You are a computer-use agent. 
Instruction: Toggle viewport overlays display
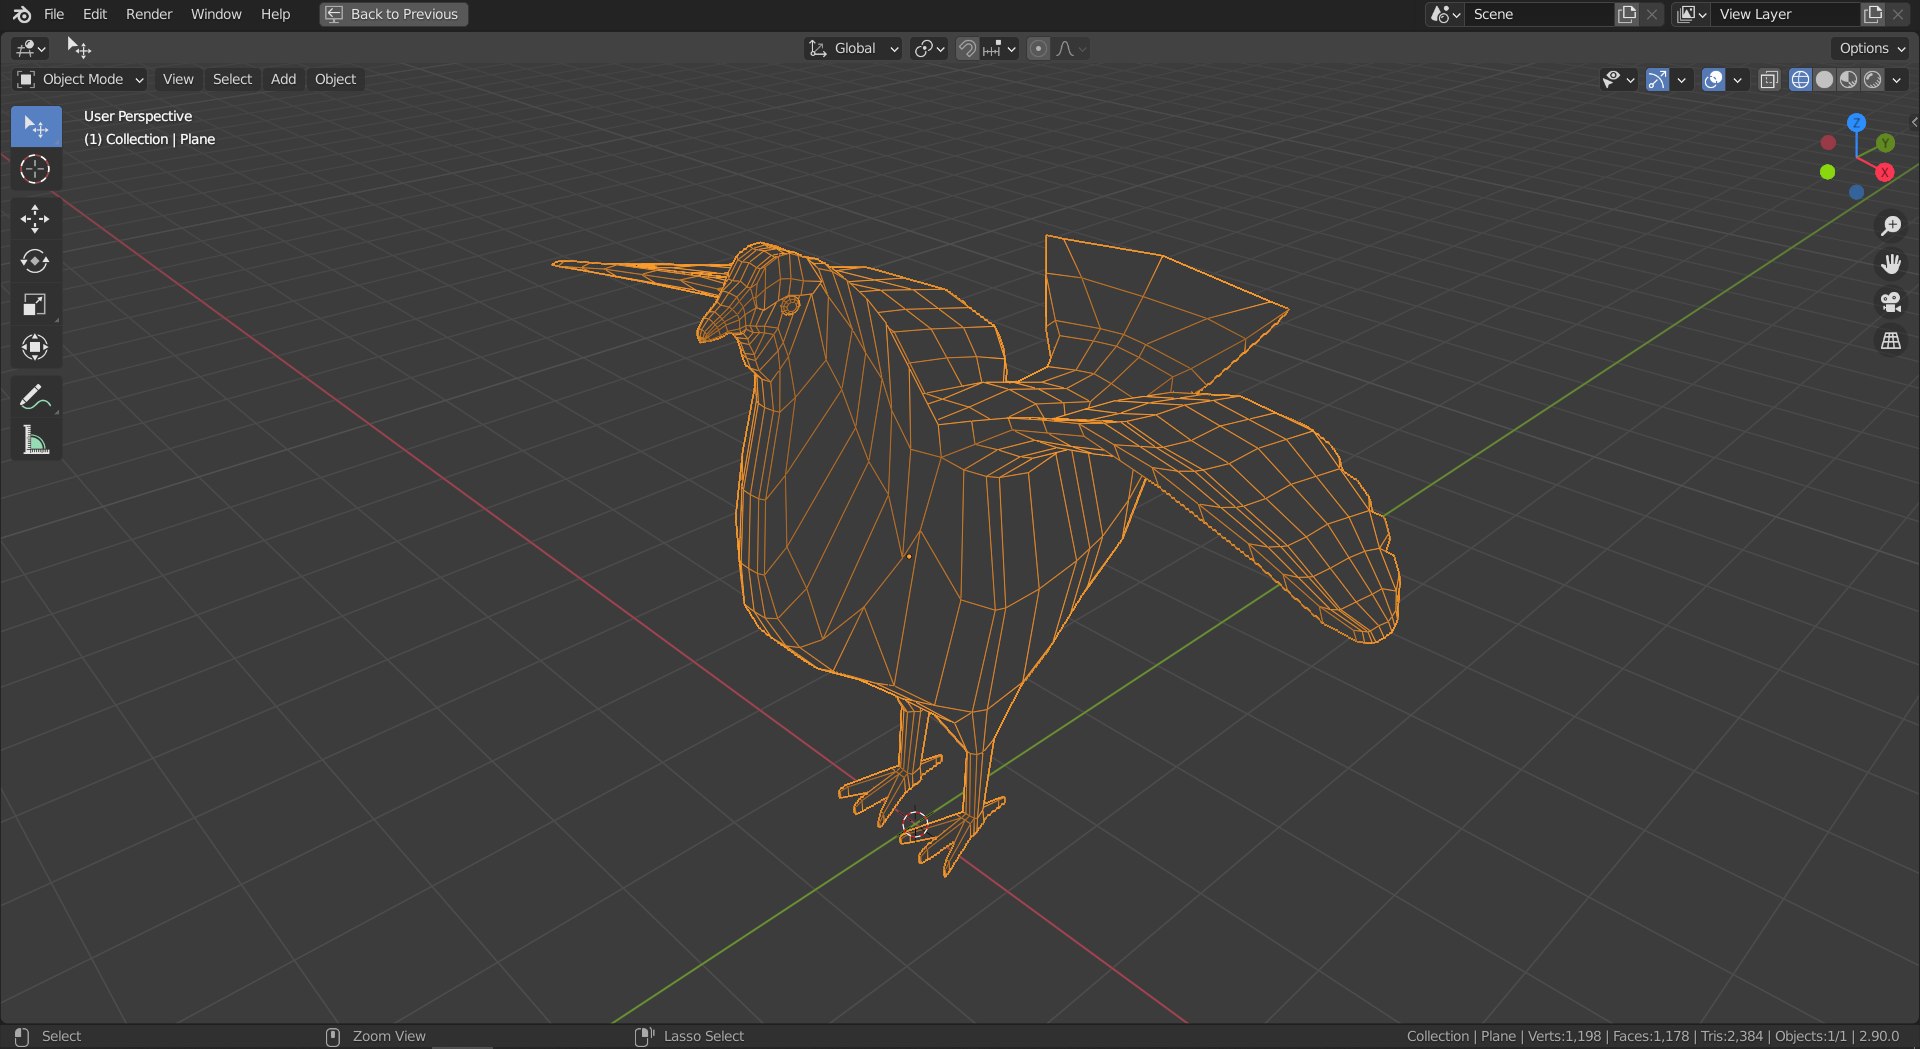click(1713, 79)
